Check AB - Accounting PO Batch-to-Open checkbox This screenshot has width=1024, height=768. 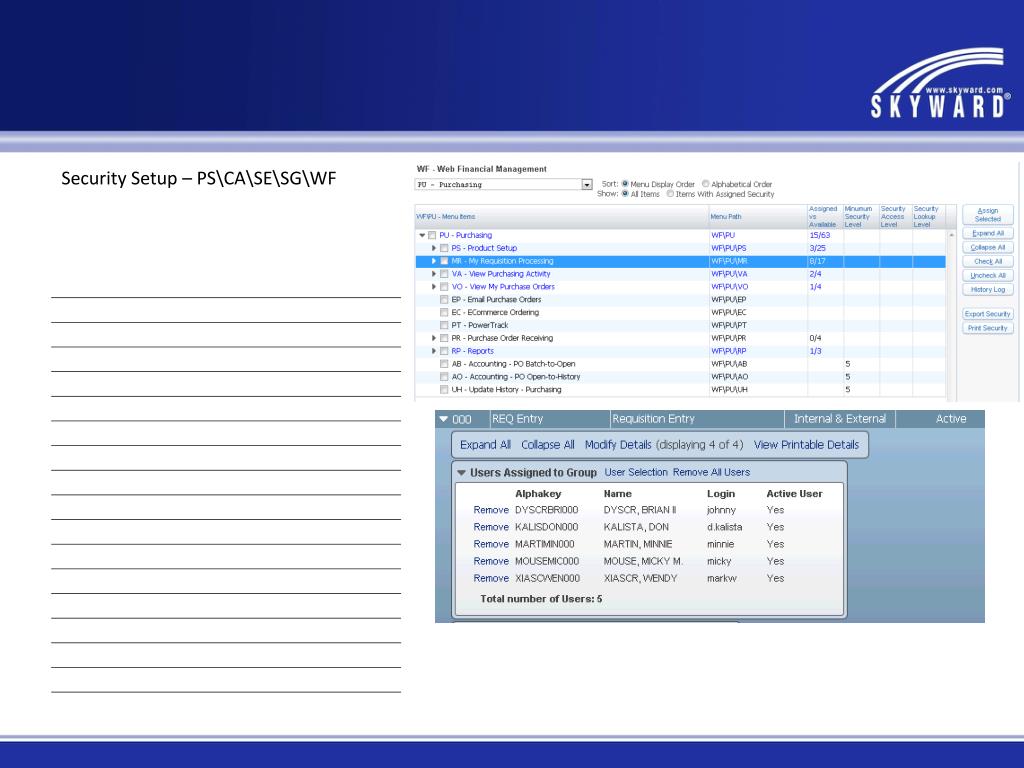[444, 364]
